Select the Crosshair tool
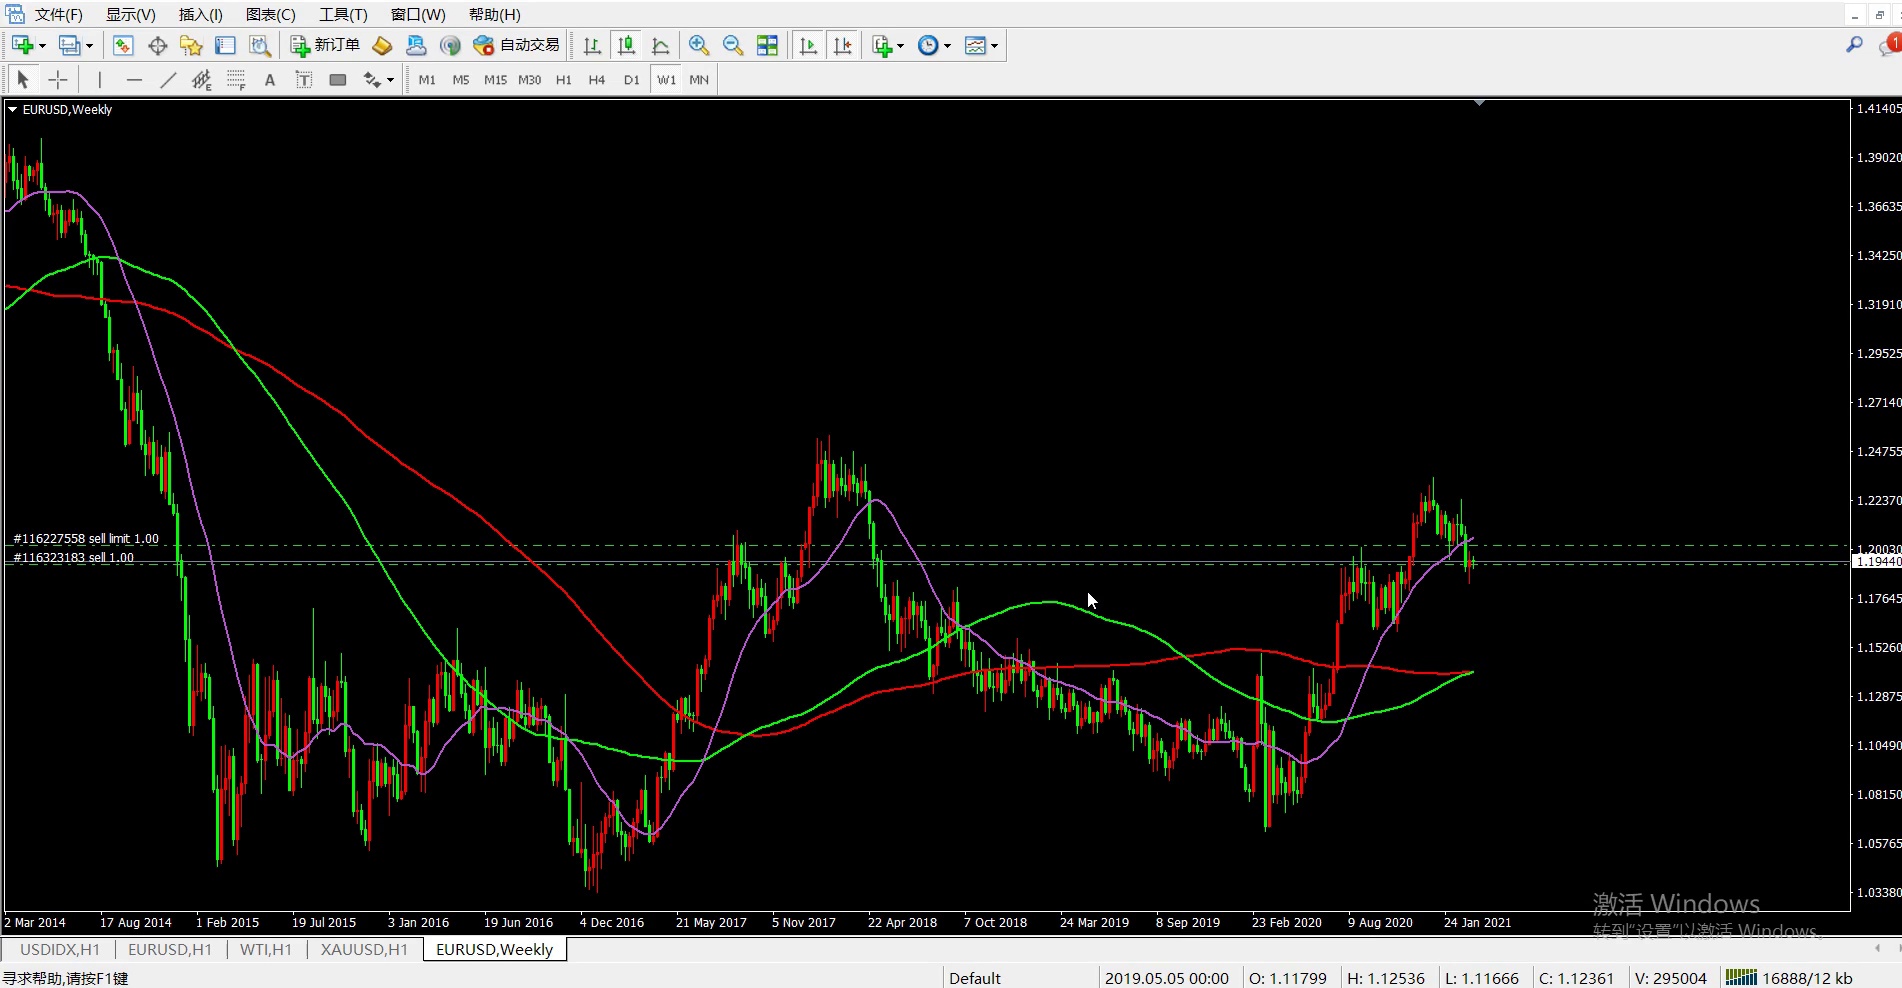 click(58, 80)
